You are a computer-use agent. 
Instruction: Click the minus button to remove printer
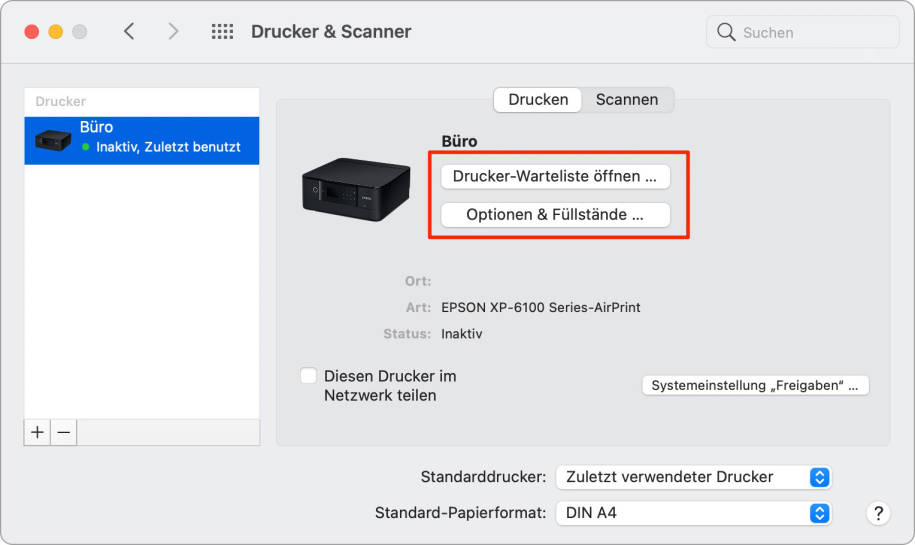point(63,432)
